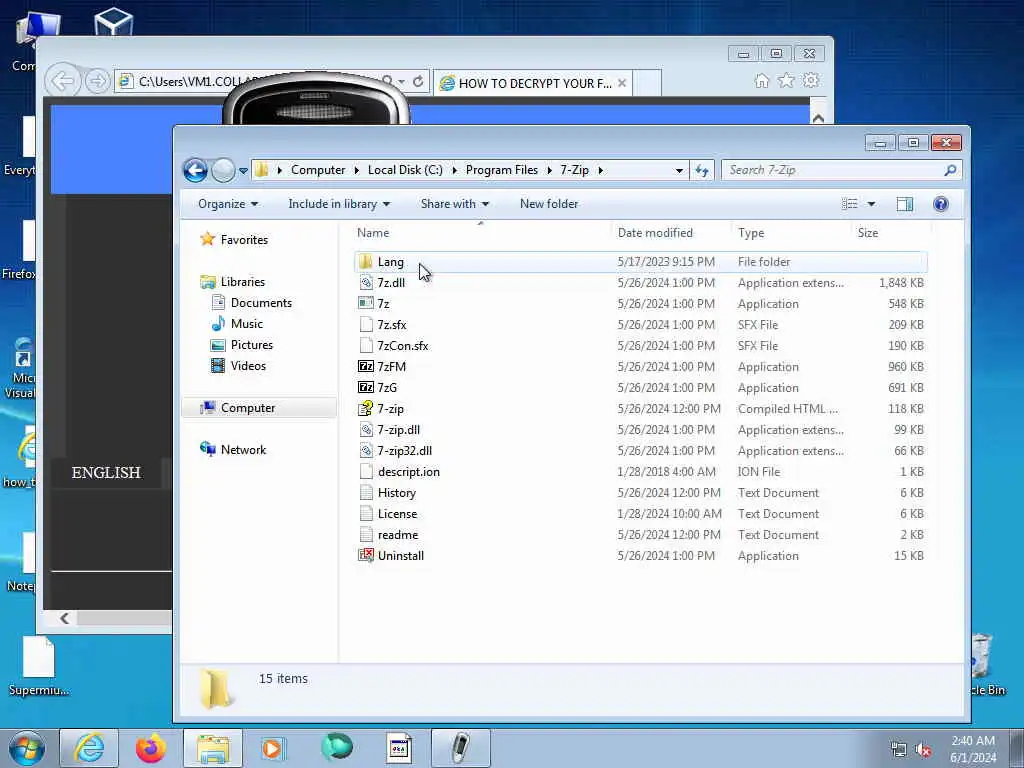This screenshot has height=768, width=1024.
Task: Open view options dropdown arrow
Action: pos(871,204)
